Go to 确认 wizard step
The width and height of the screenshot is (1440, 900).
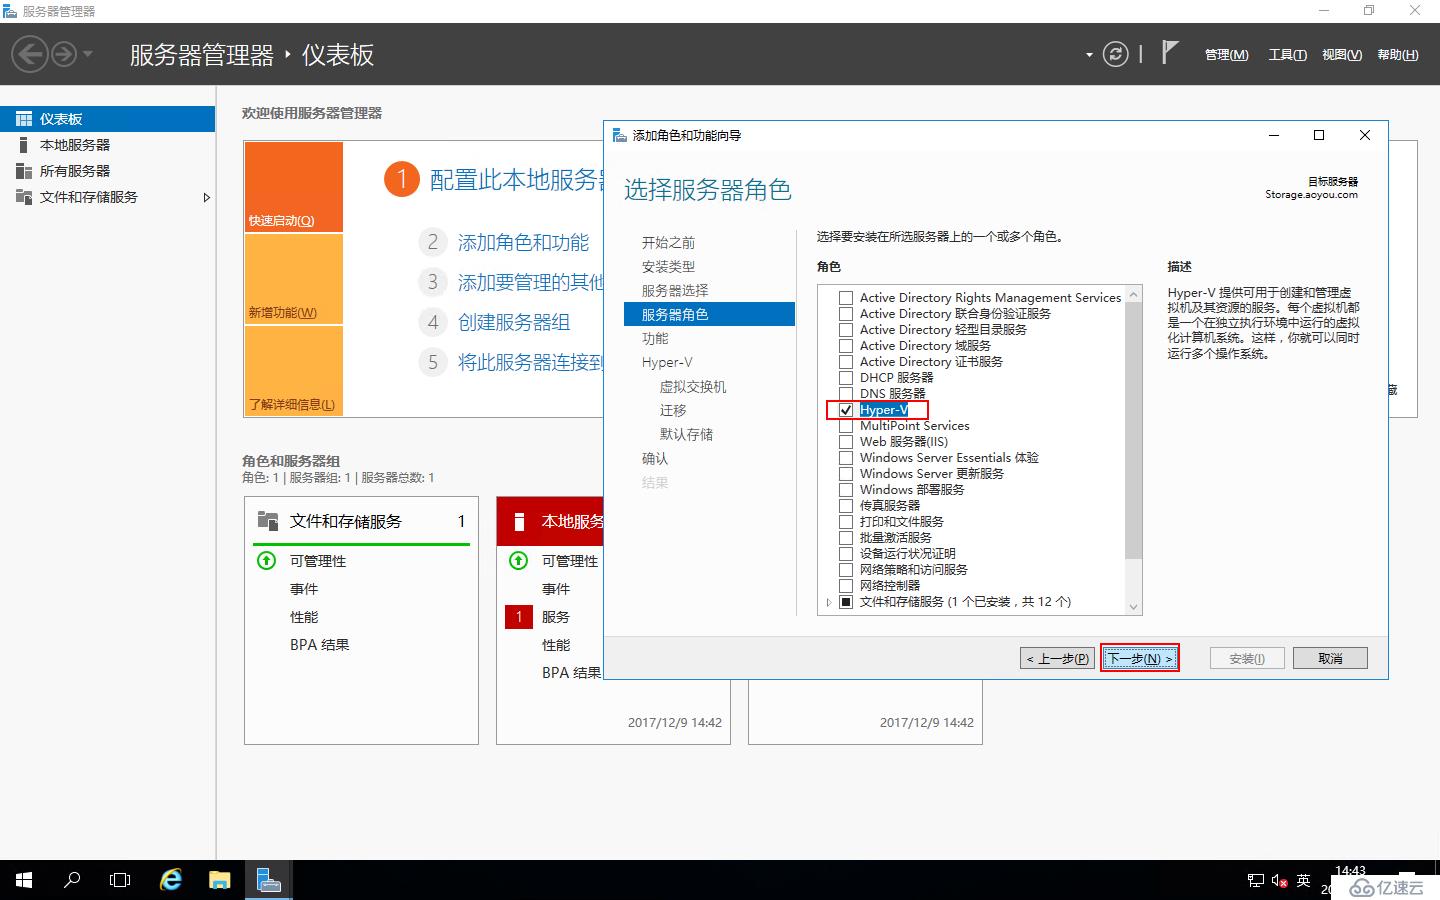655,459
